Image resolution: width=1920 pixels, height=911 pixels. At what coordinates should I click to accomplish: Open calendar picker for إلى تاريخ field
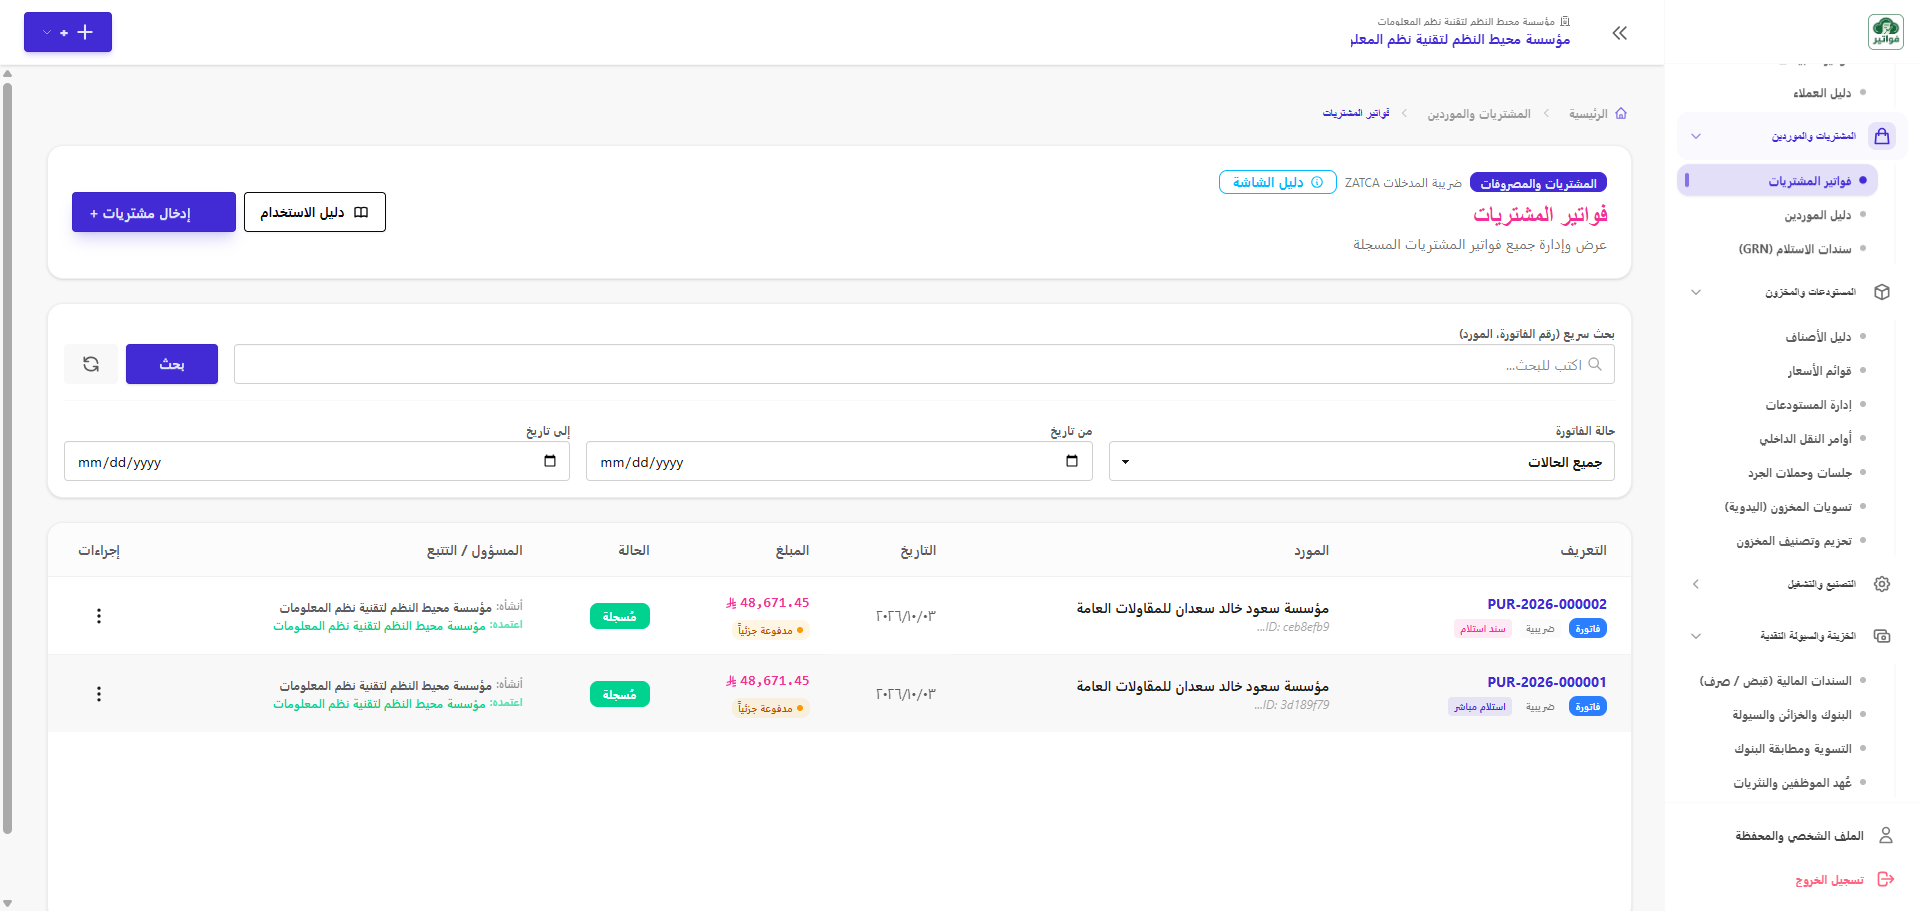click(550, 461)
